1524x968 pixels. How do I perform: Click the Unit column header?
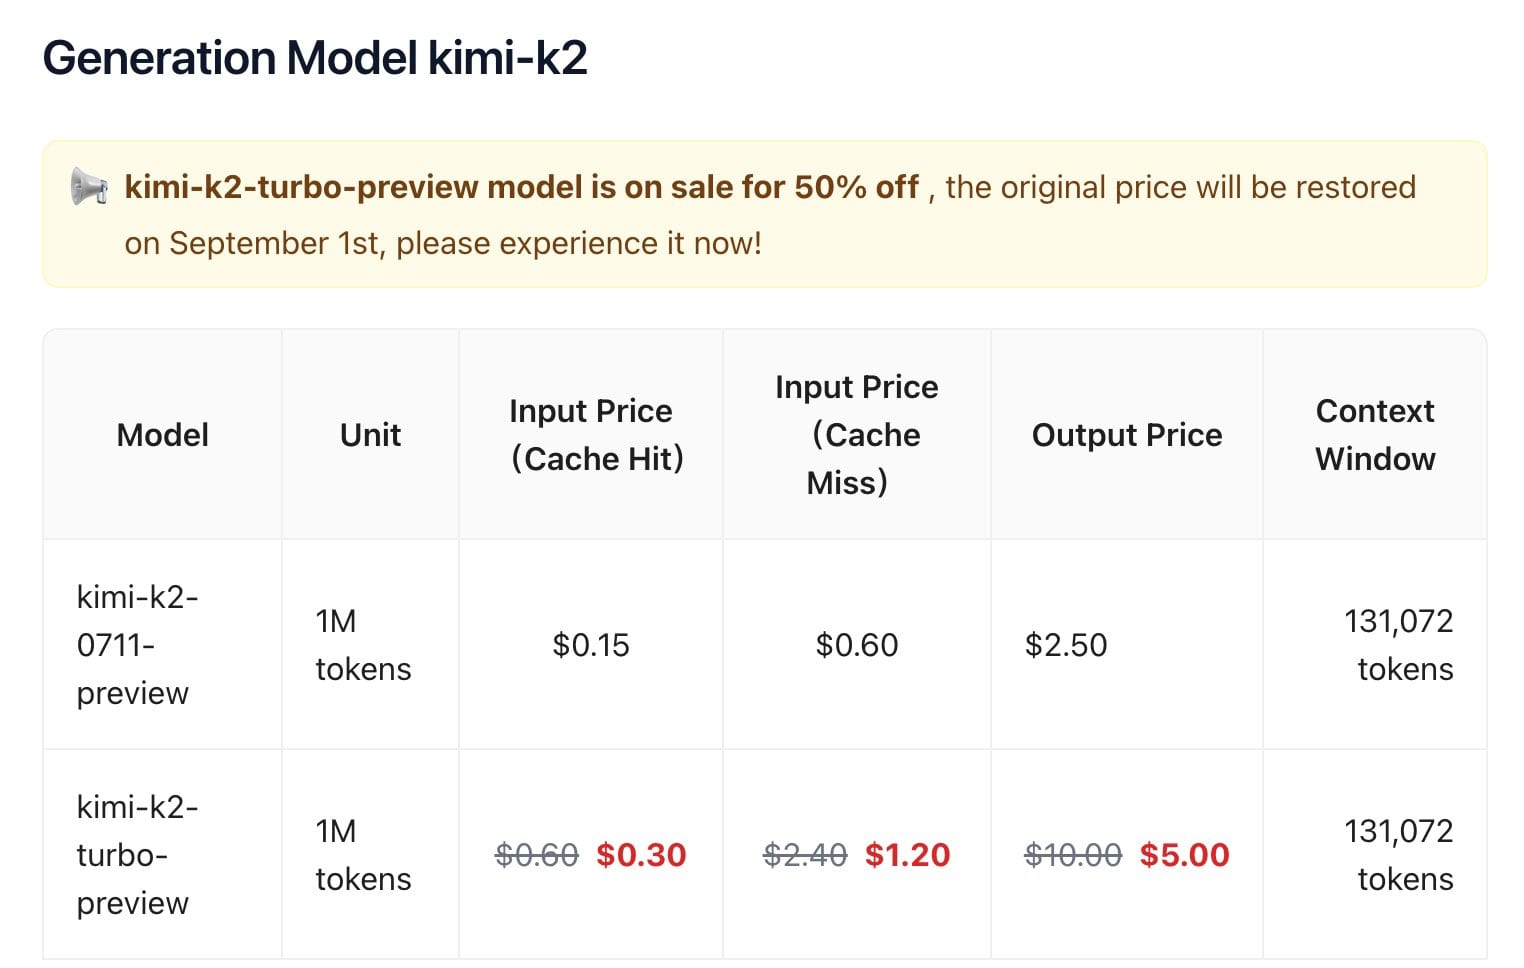[x=370, y=435]
